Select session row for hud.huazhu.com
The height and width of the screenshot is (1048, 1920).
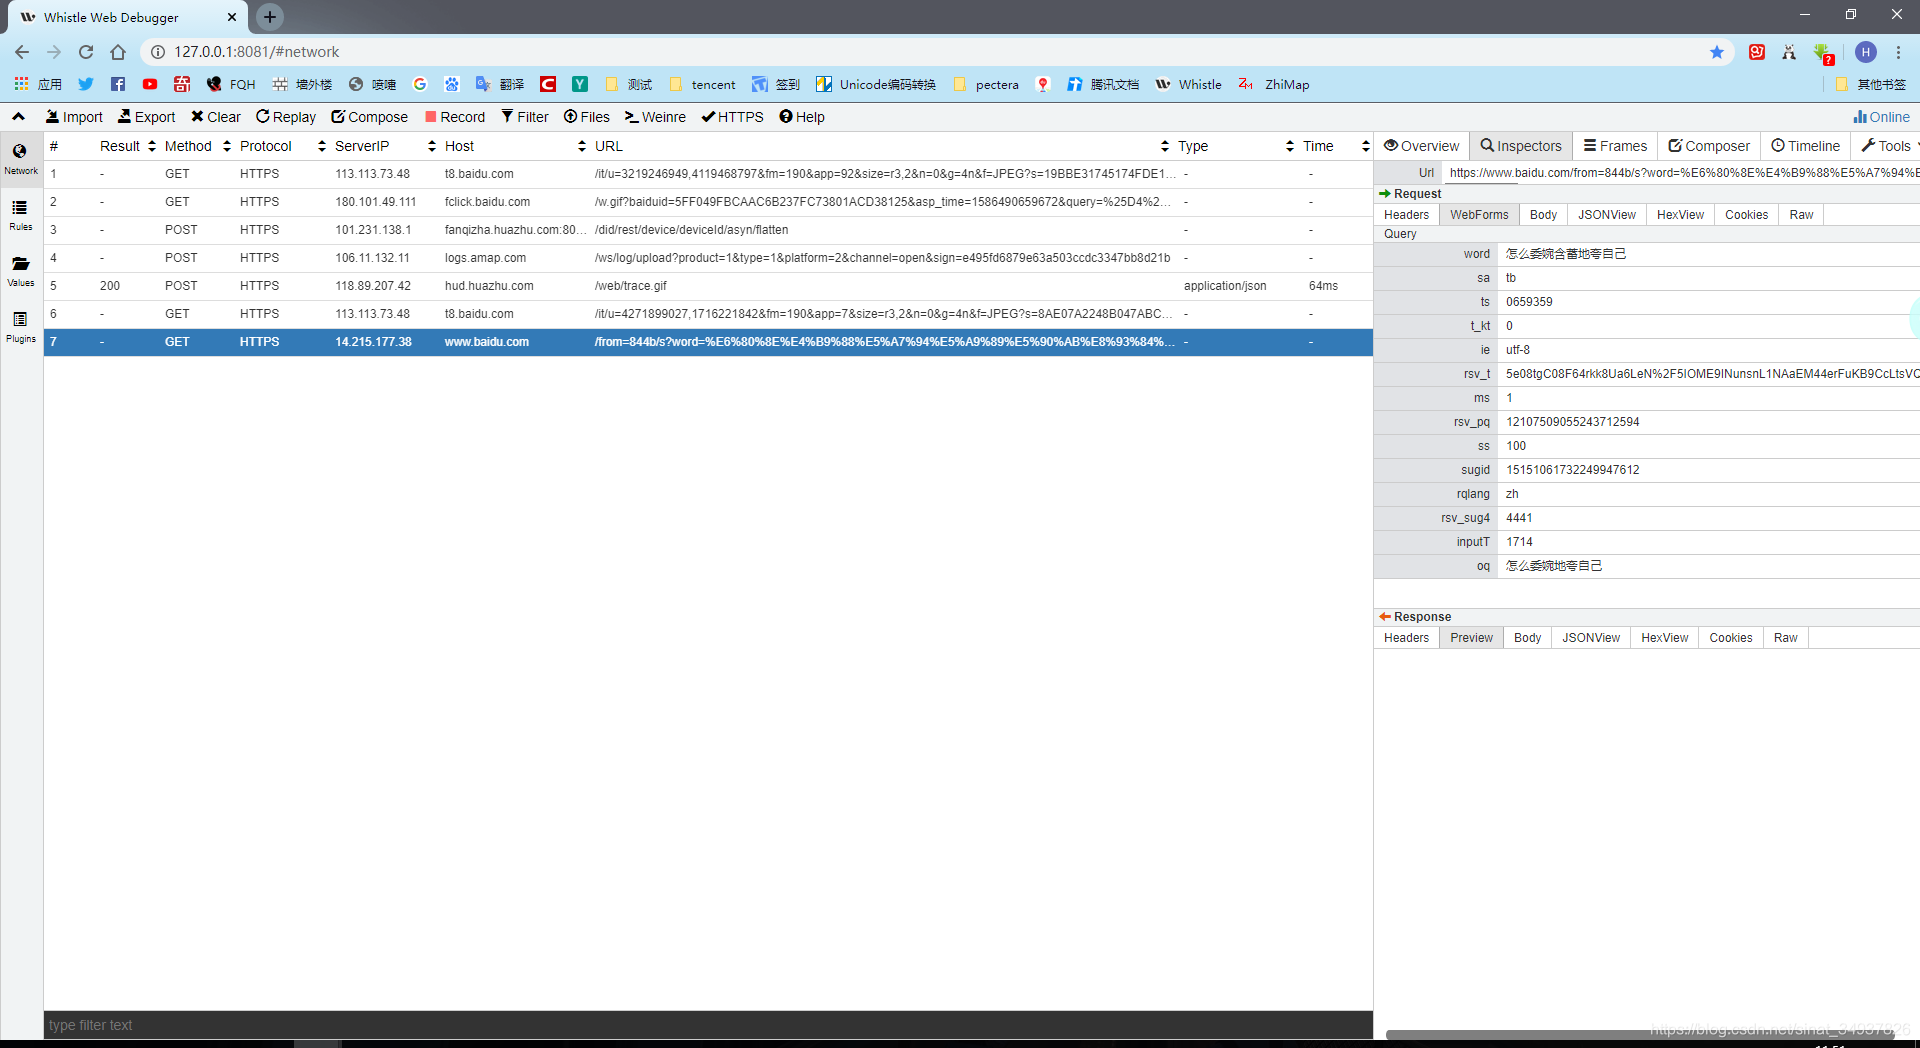click(708, 286)
